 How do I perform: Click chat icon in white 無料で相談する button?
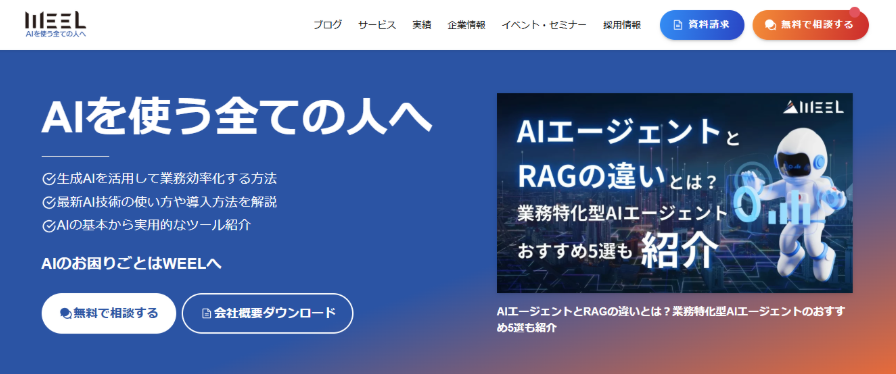click(x=66, y=313)
